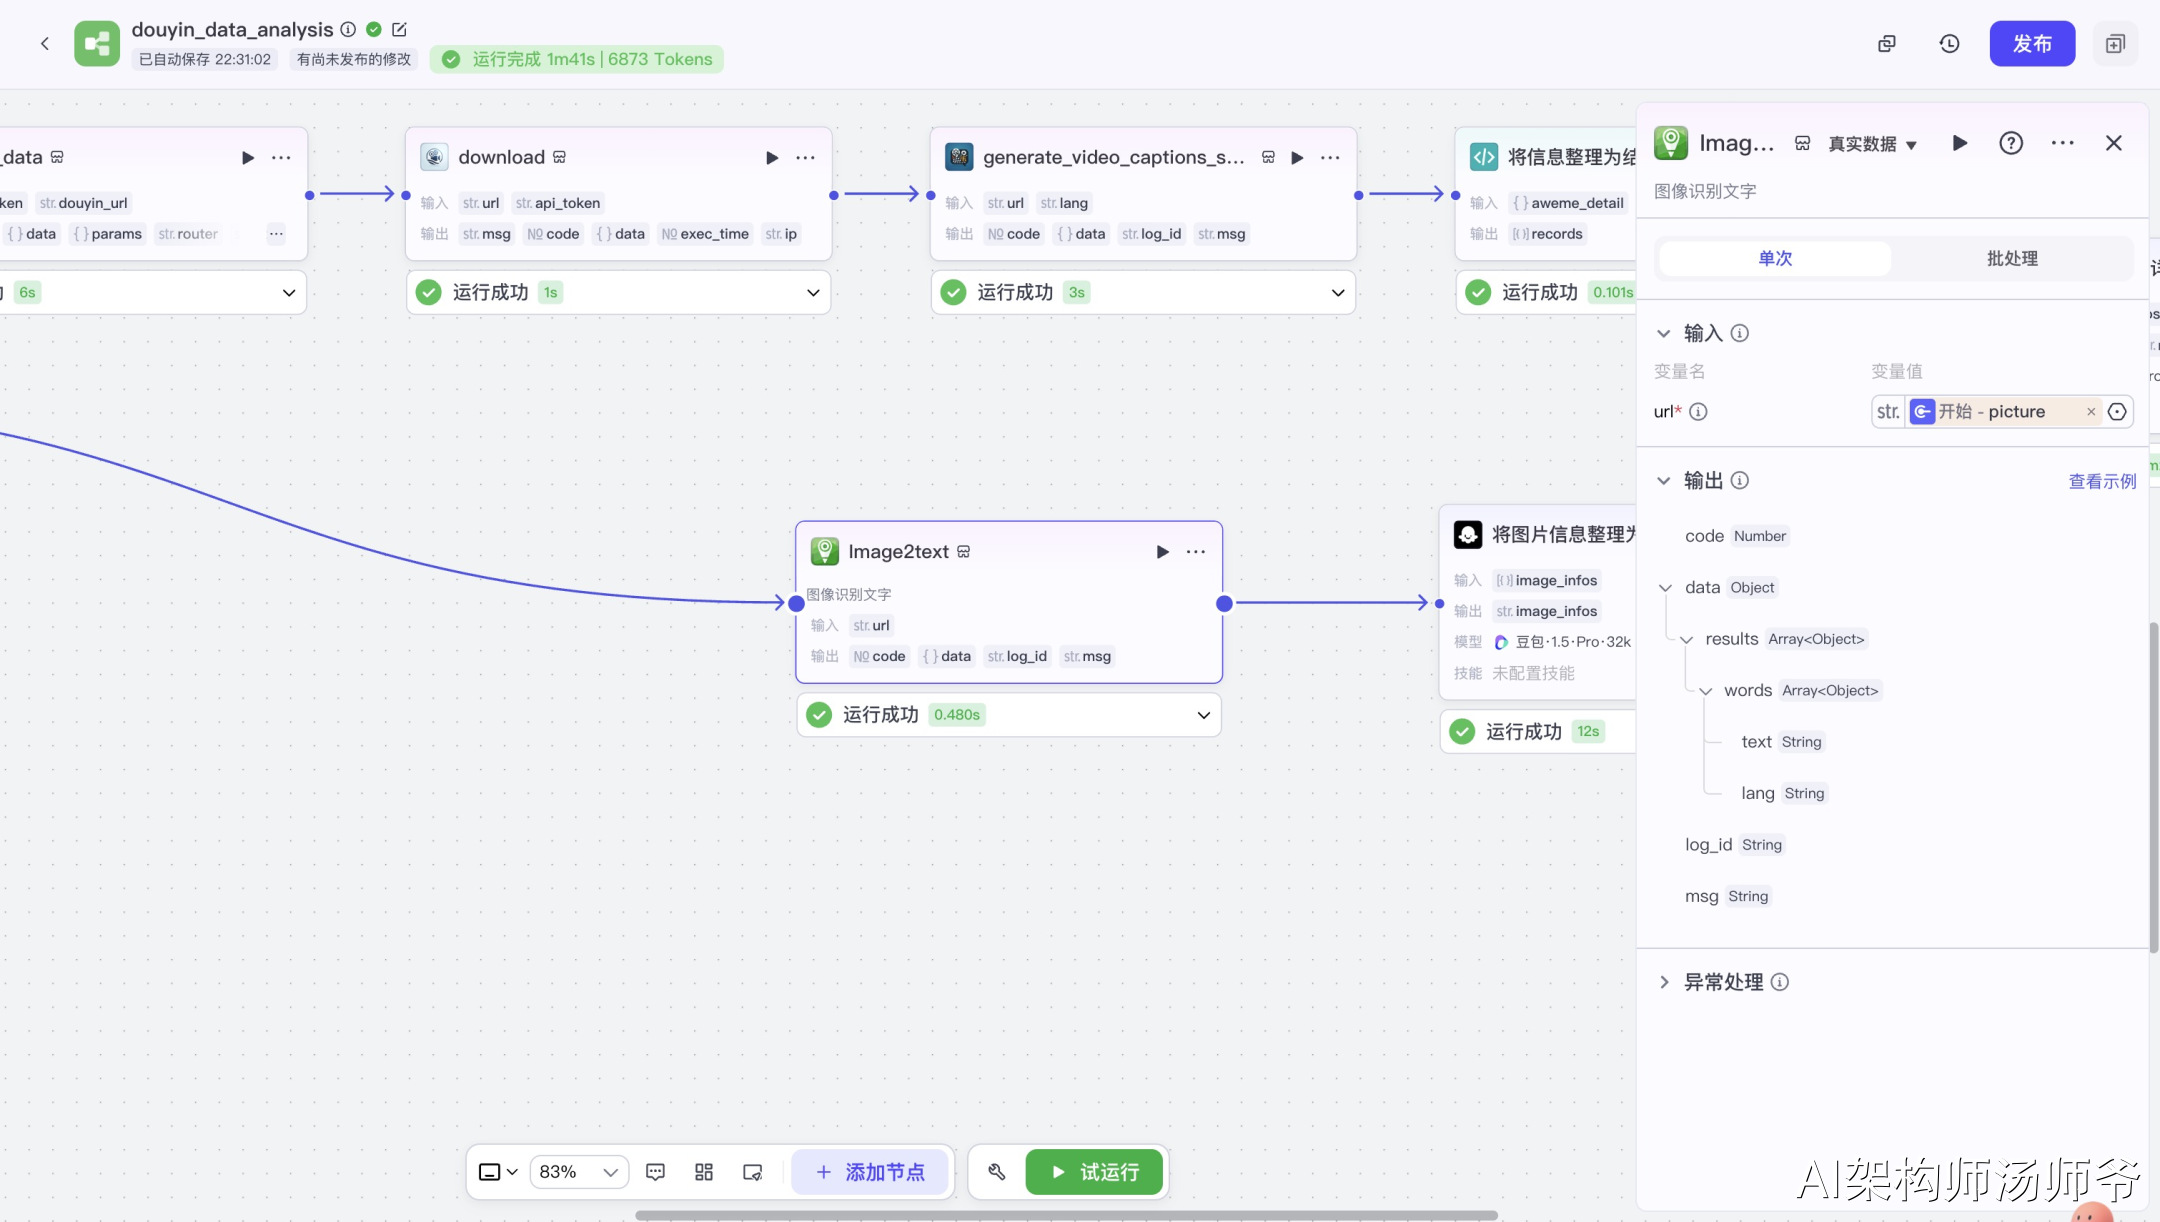Image resolution: width=2160 pixels, height=1222 pixels.
Task: Expand the 异常处理 section
Action: [1664, 982]
